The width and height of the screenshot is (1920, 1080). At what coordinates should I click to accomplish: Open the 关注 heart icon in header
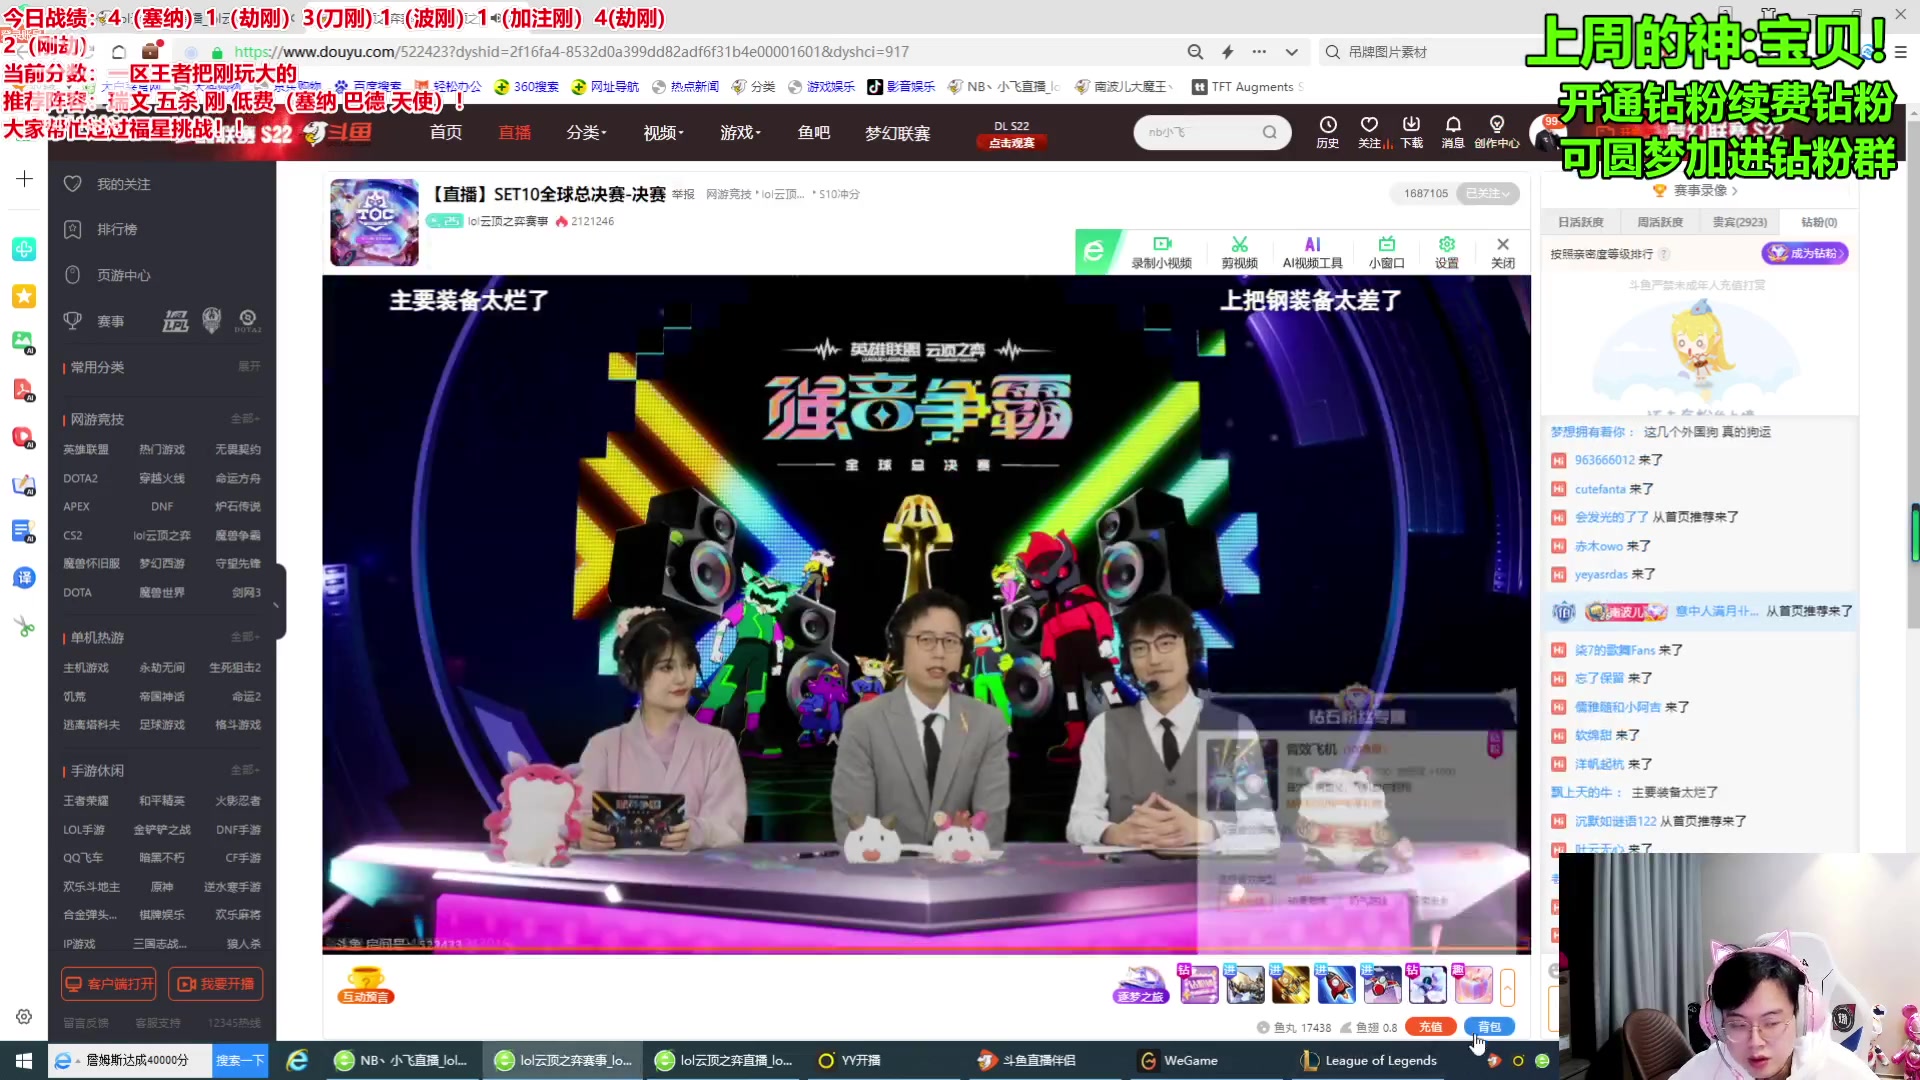[x=1370, y=132]
